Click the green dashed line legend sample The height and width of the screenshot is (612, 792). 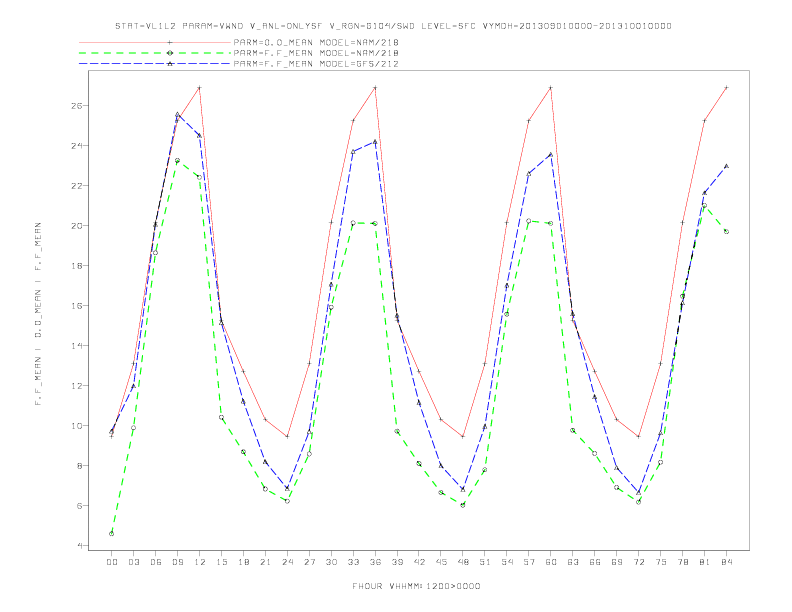point(155,53)
